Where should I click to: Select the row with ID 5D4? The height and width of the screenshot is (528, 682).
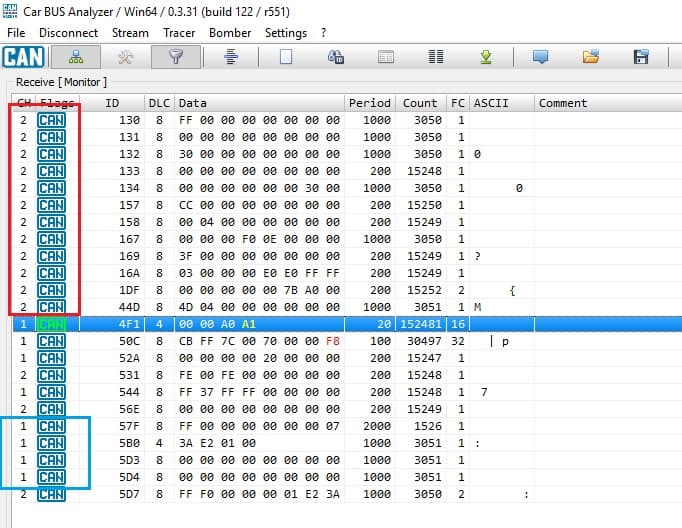(347, 477)
